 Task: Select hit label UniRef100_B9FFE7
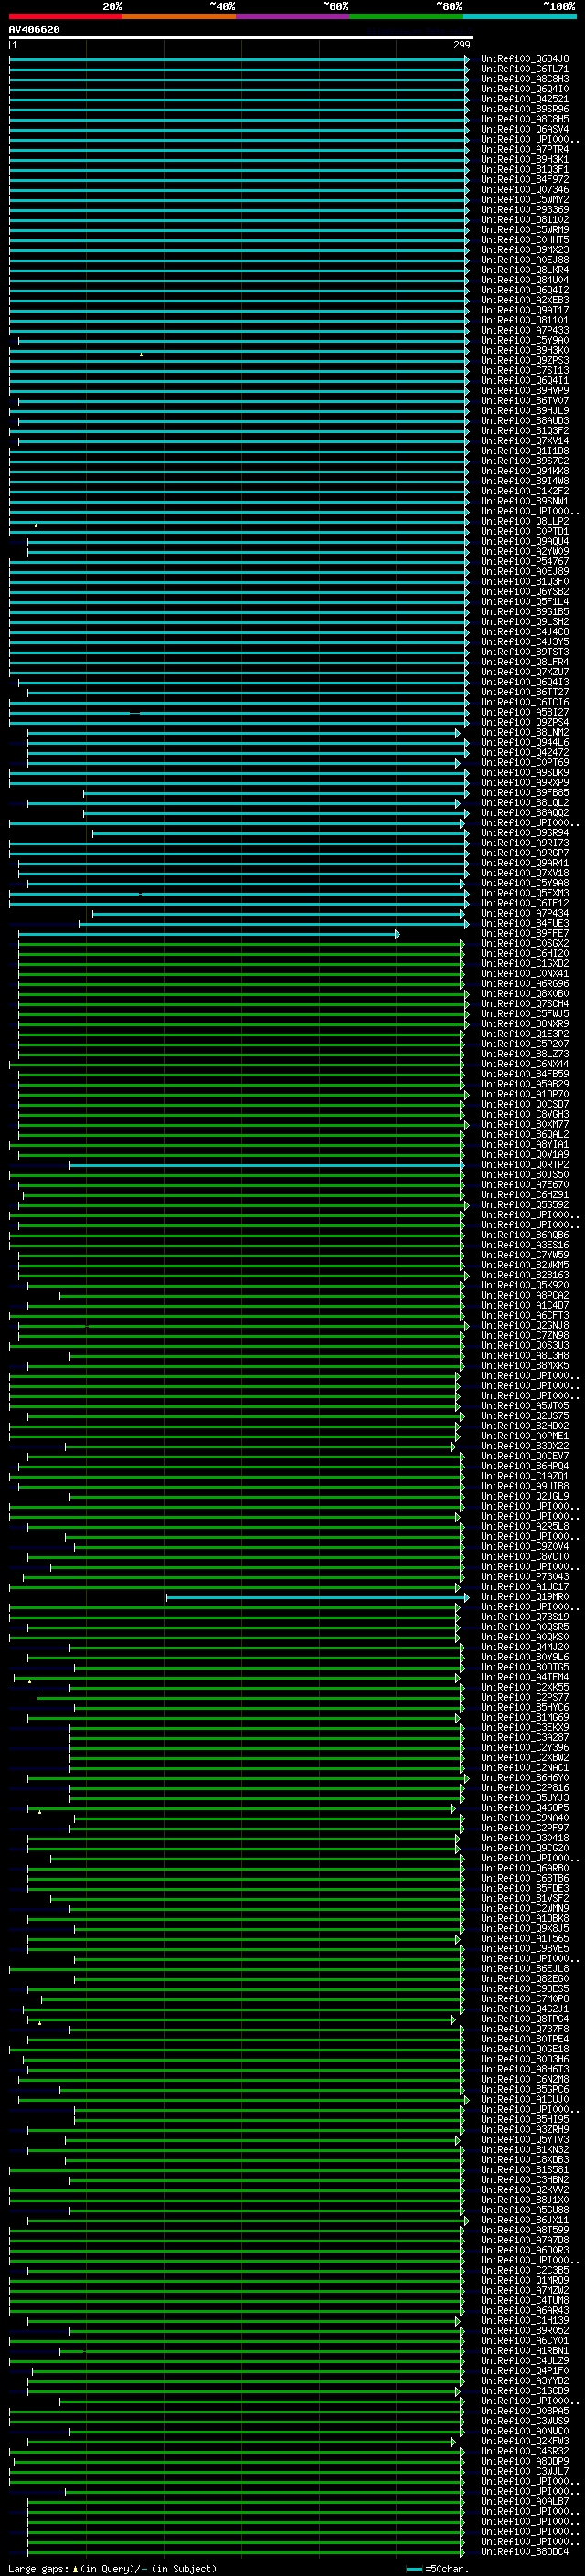[x=525, y=934]
